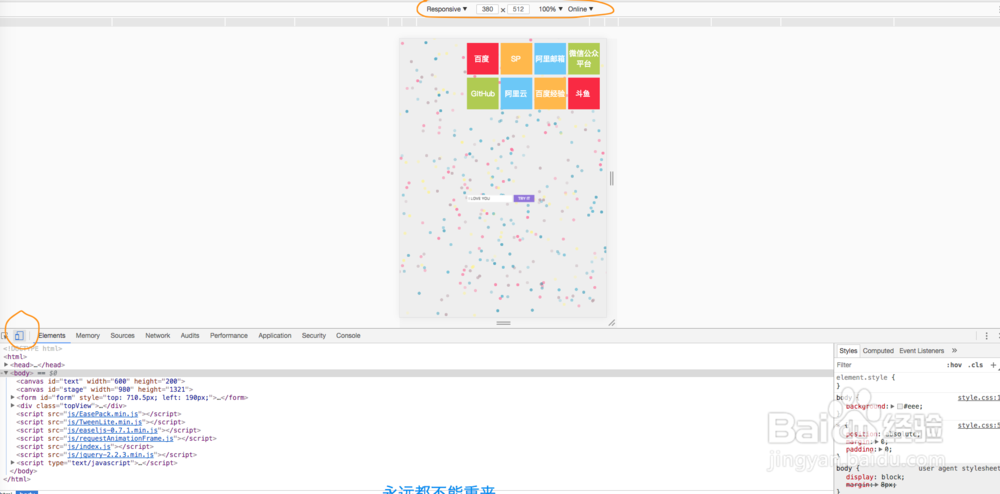Follow the js/jquery-2.2.3.min.js link

112,455
